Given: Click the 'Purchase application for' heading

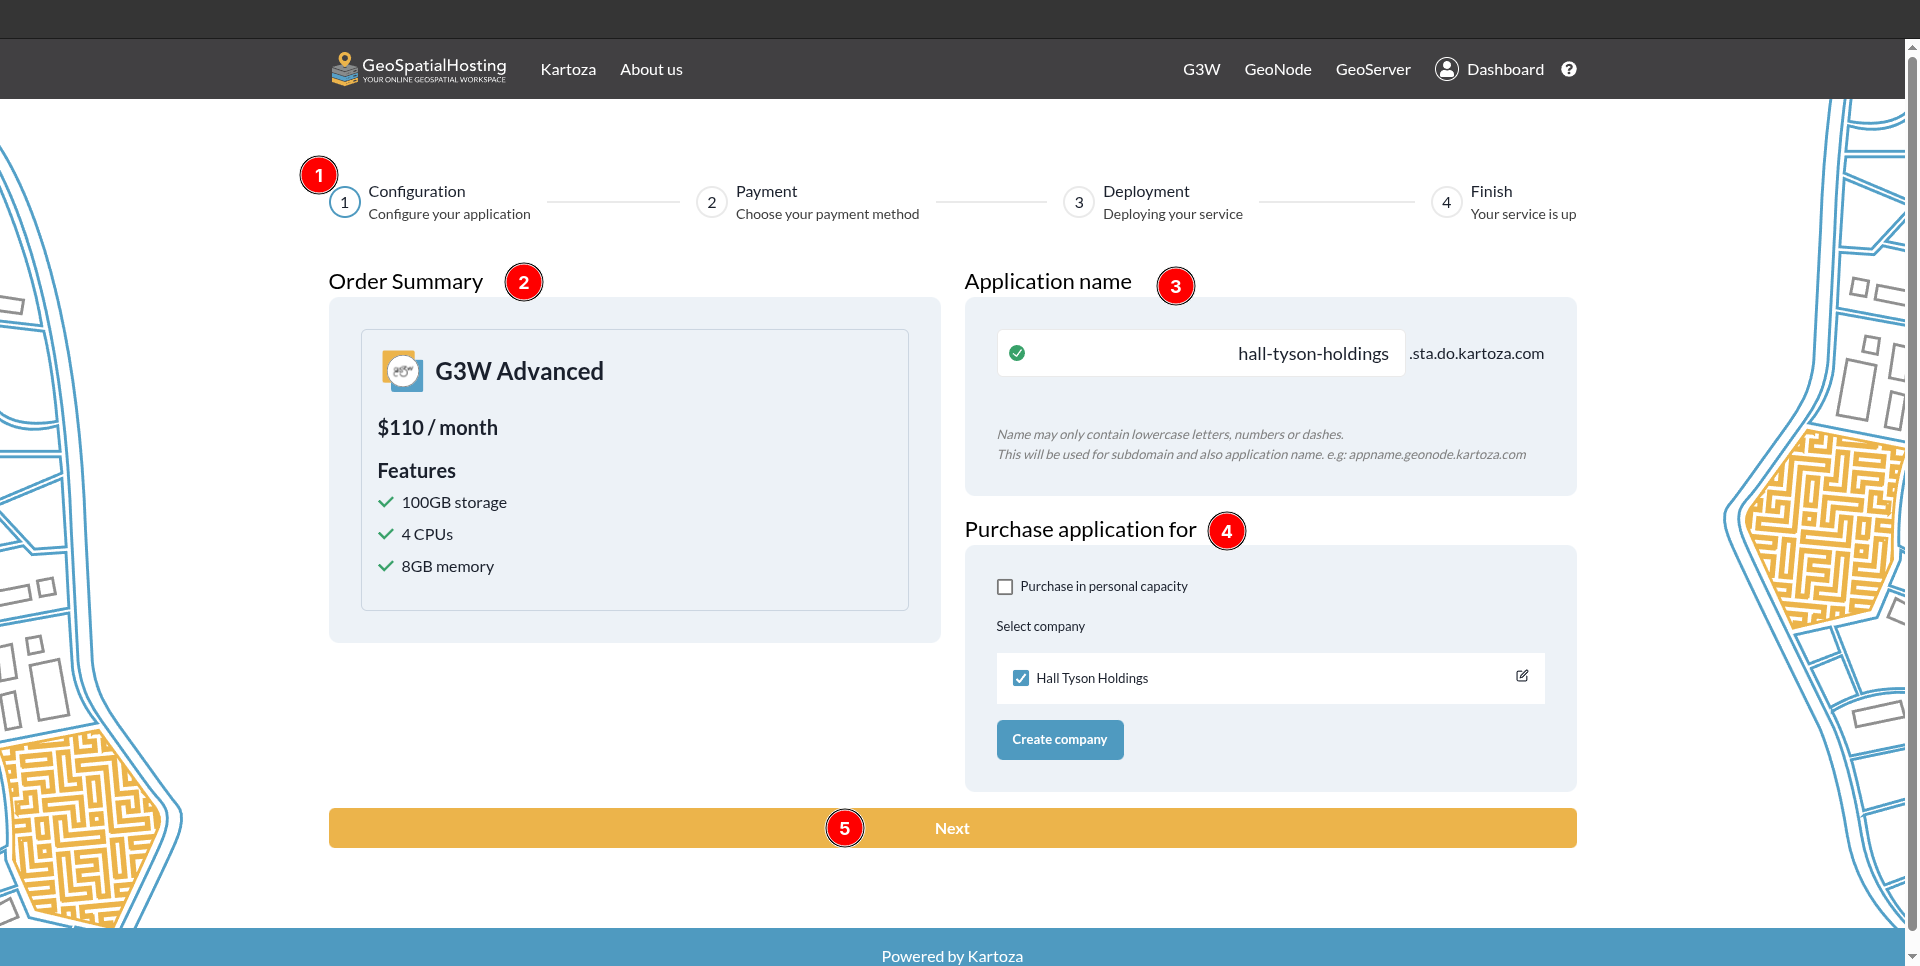Looking at the screenshot, I should [1080, 530].
